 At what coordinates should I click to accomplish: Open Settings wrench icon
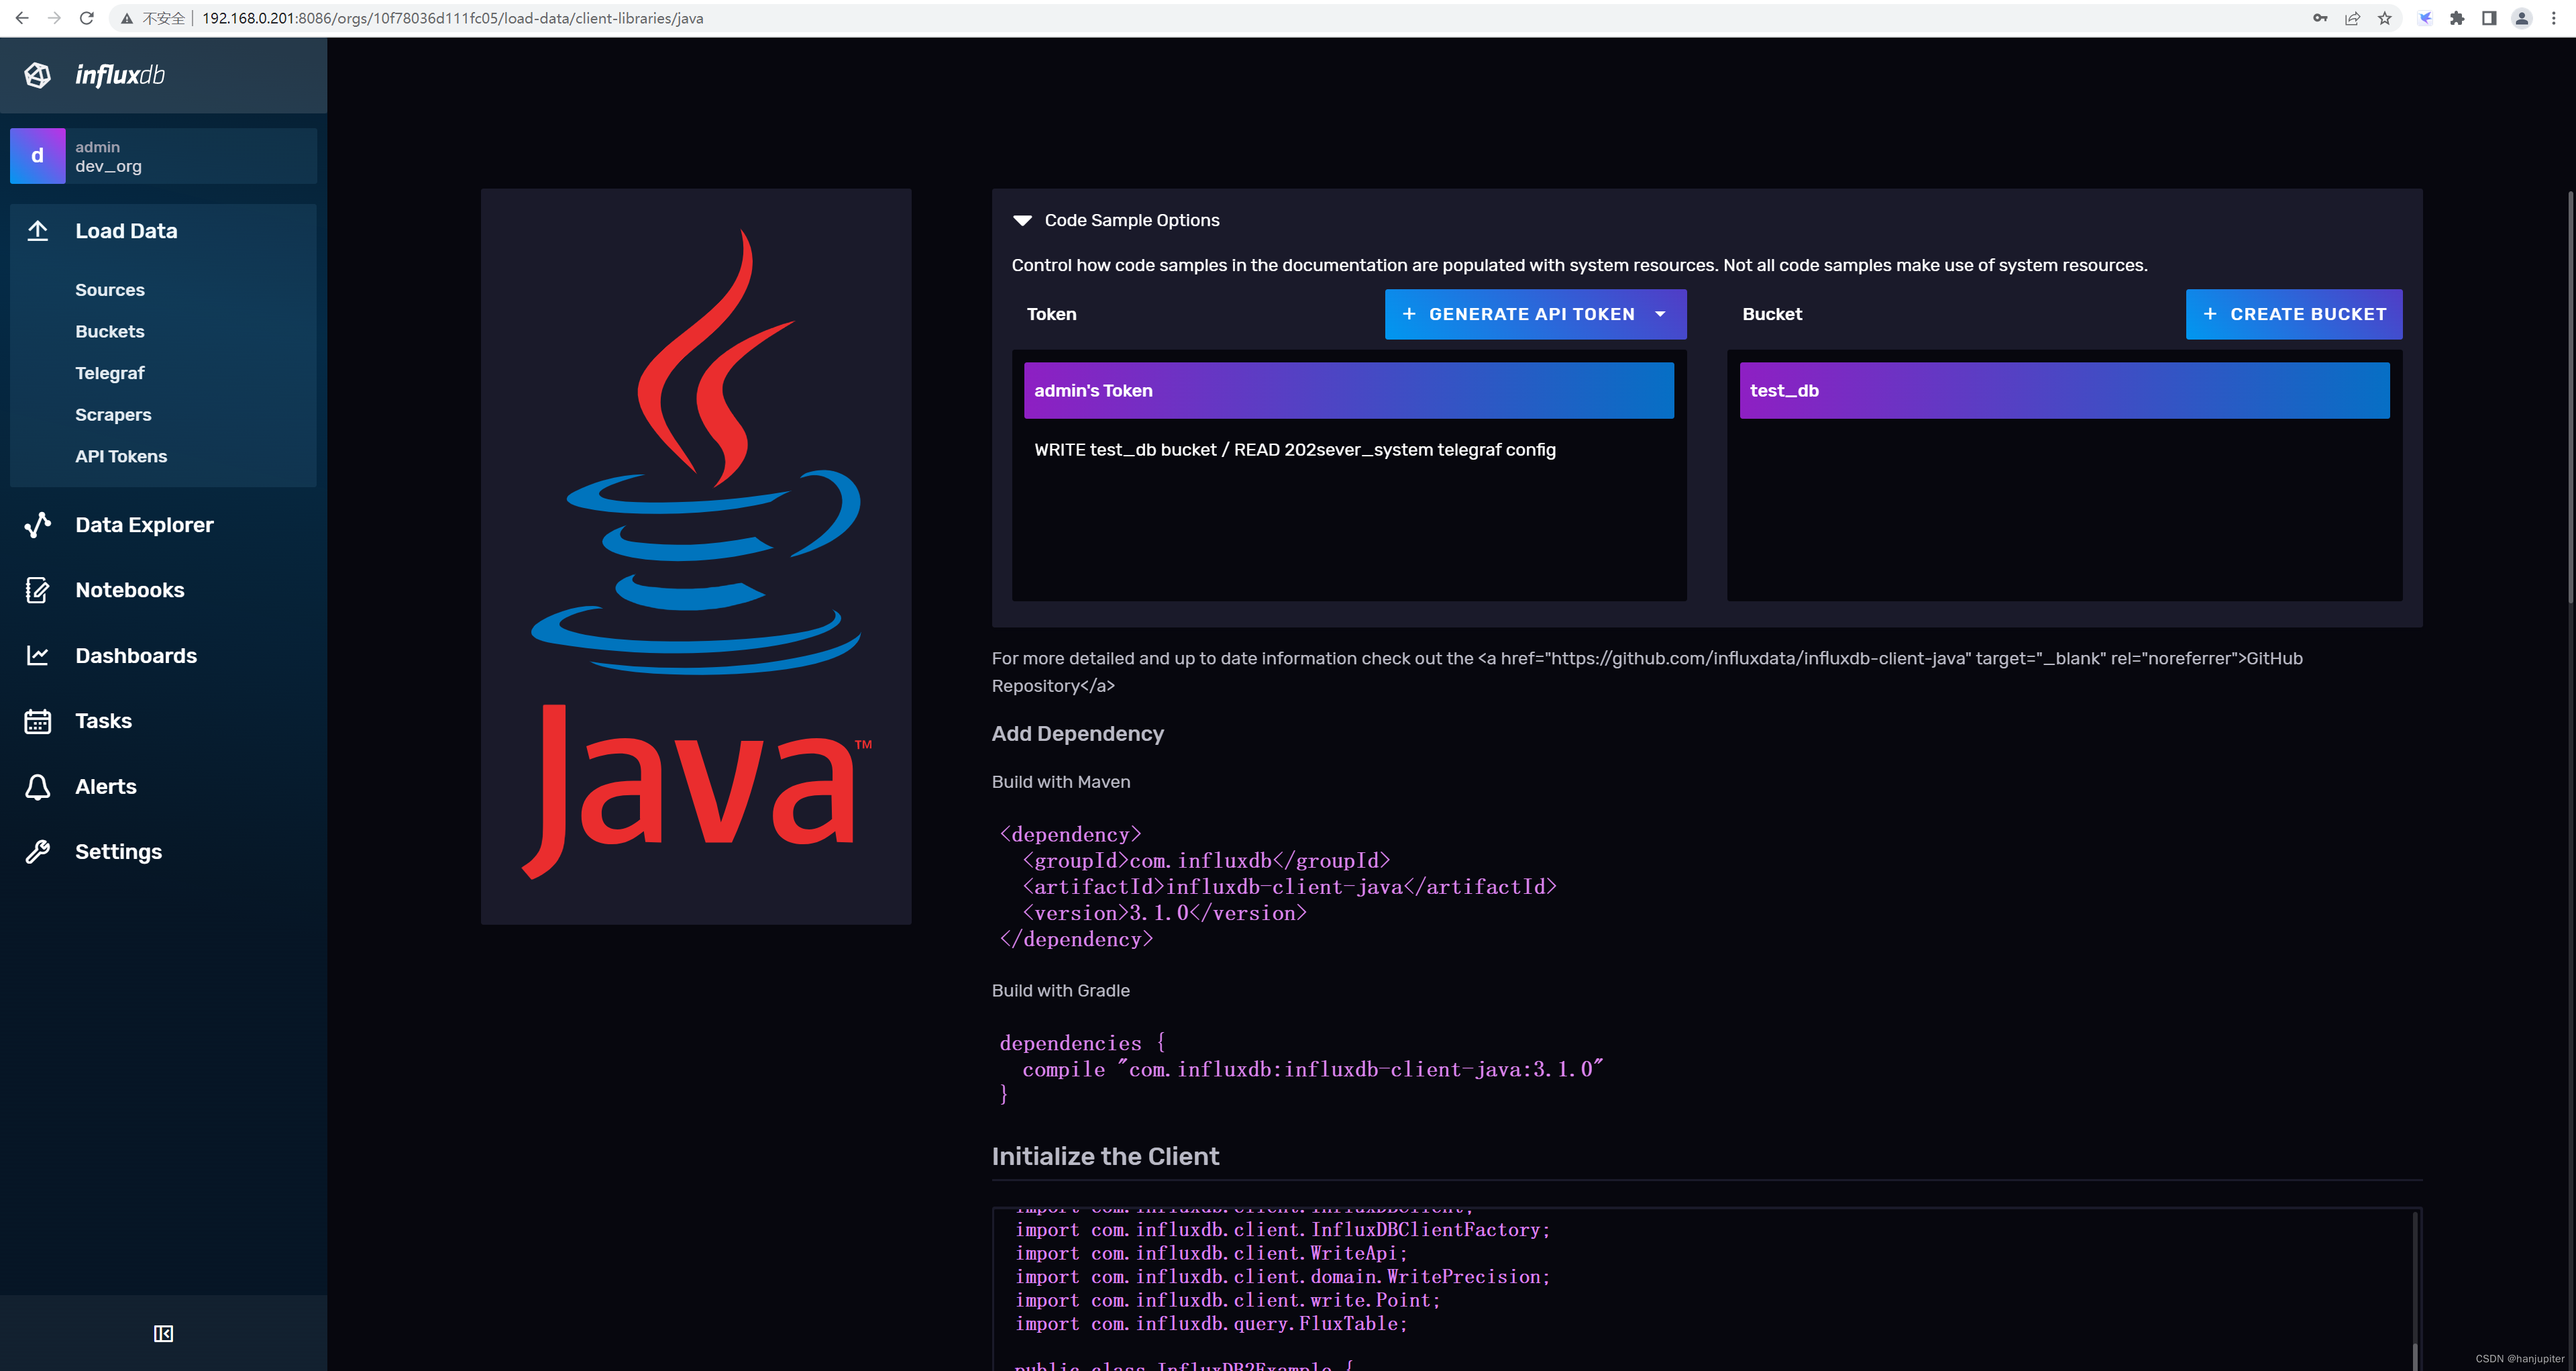[x=38, y=852]
